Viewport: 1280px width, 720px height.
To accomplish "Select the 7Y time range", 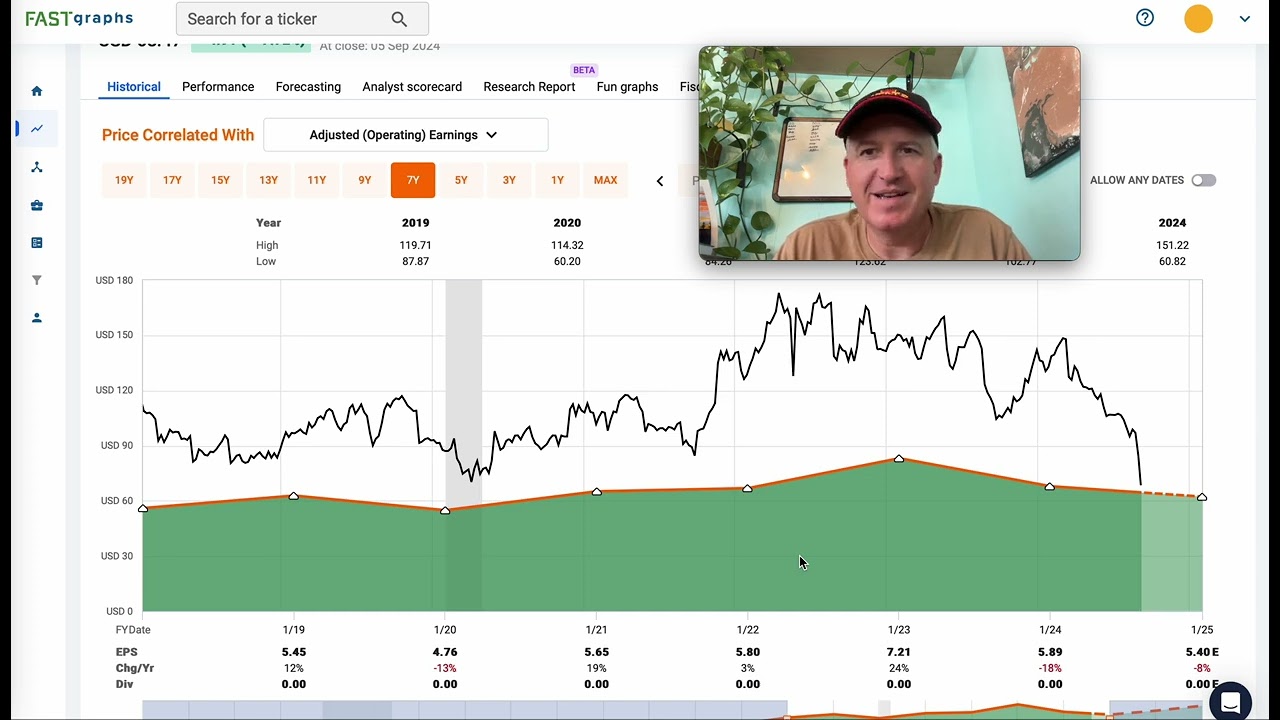I will coord(413,180).
